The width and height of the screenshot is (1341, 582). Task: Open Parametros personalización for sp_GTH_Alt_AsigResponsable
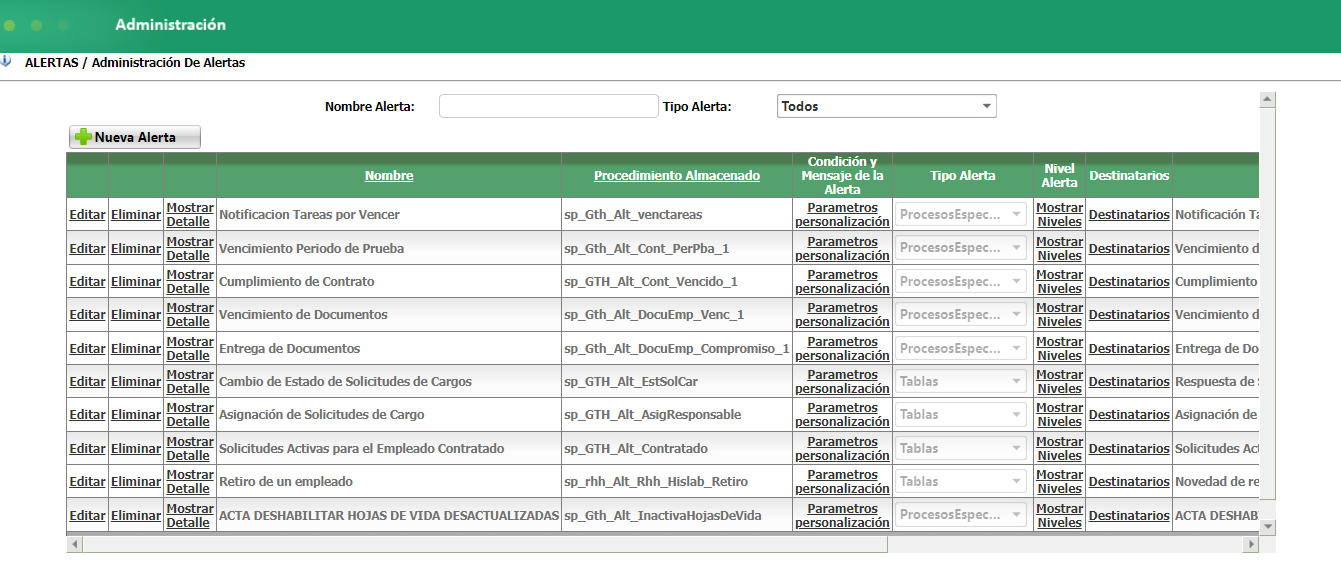tap(842, 415)
